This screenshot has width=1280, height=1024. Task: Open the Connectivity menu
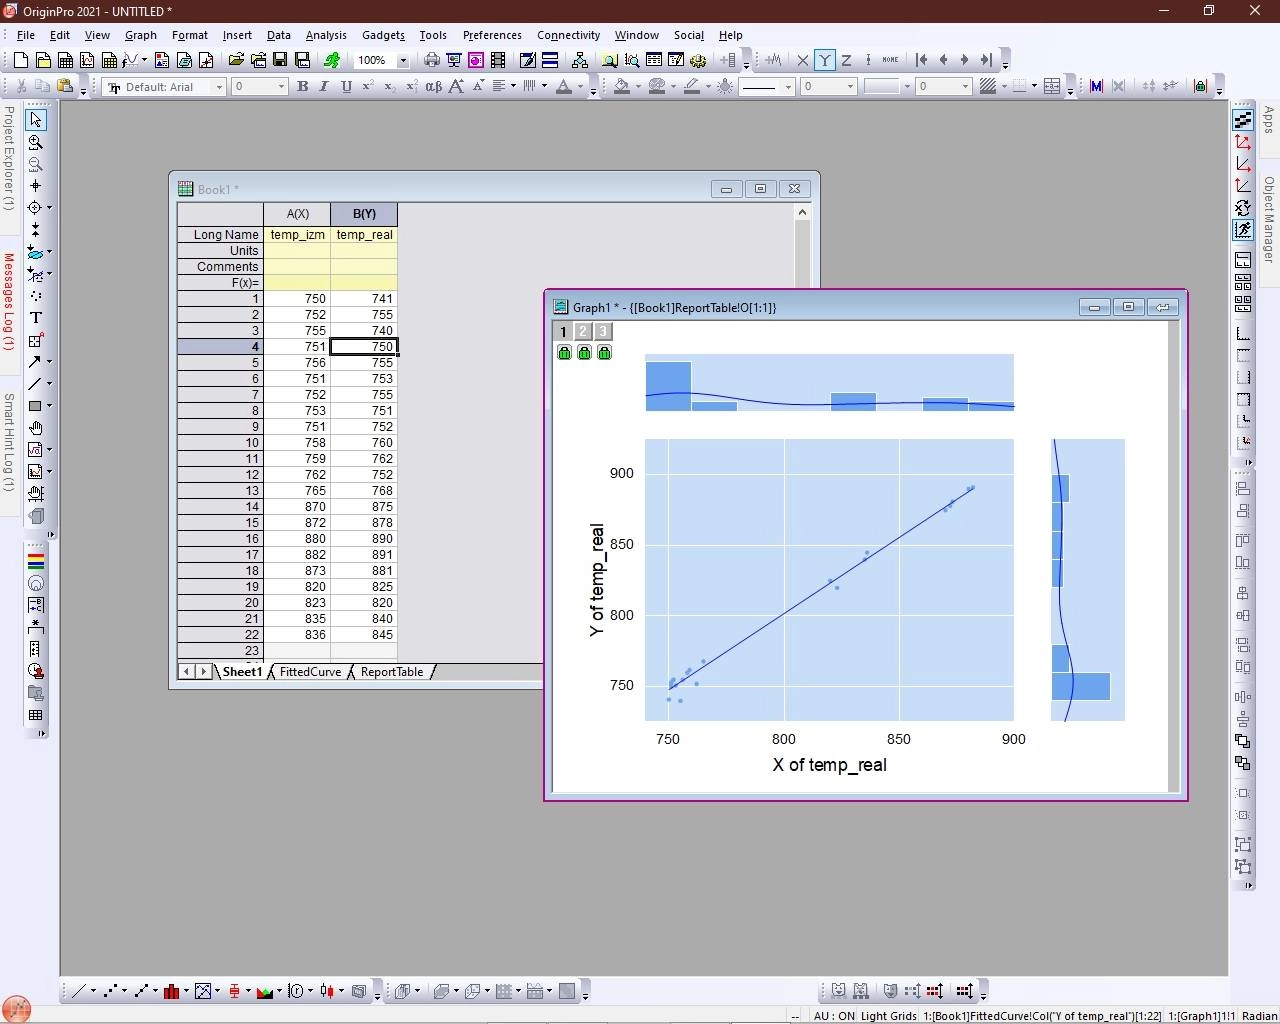[x=568, y=35]
